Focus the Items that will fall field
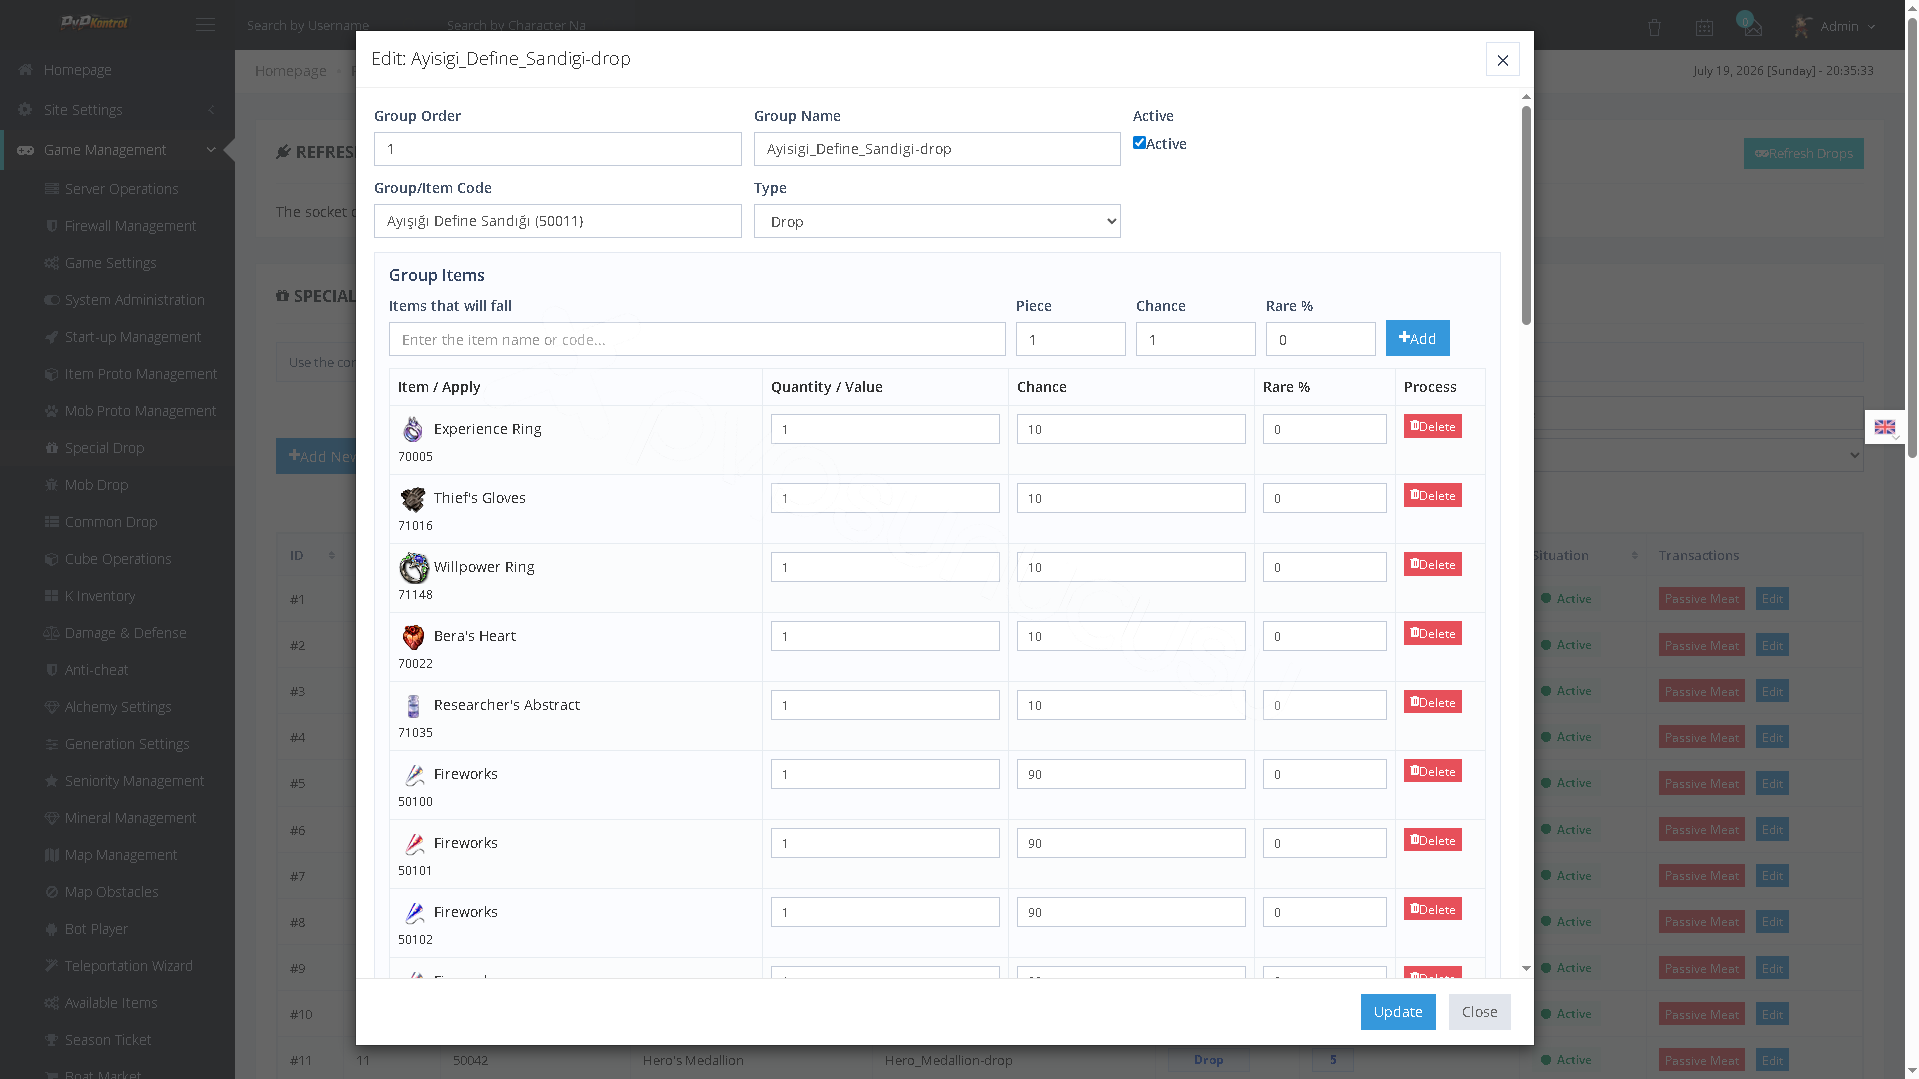Screen dimensions: 1919x1079 click(x=697, y=339)
